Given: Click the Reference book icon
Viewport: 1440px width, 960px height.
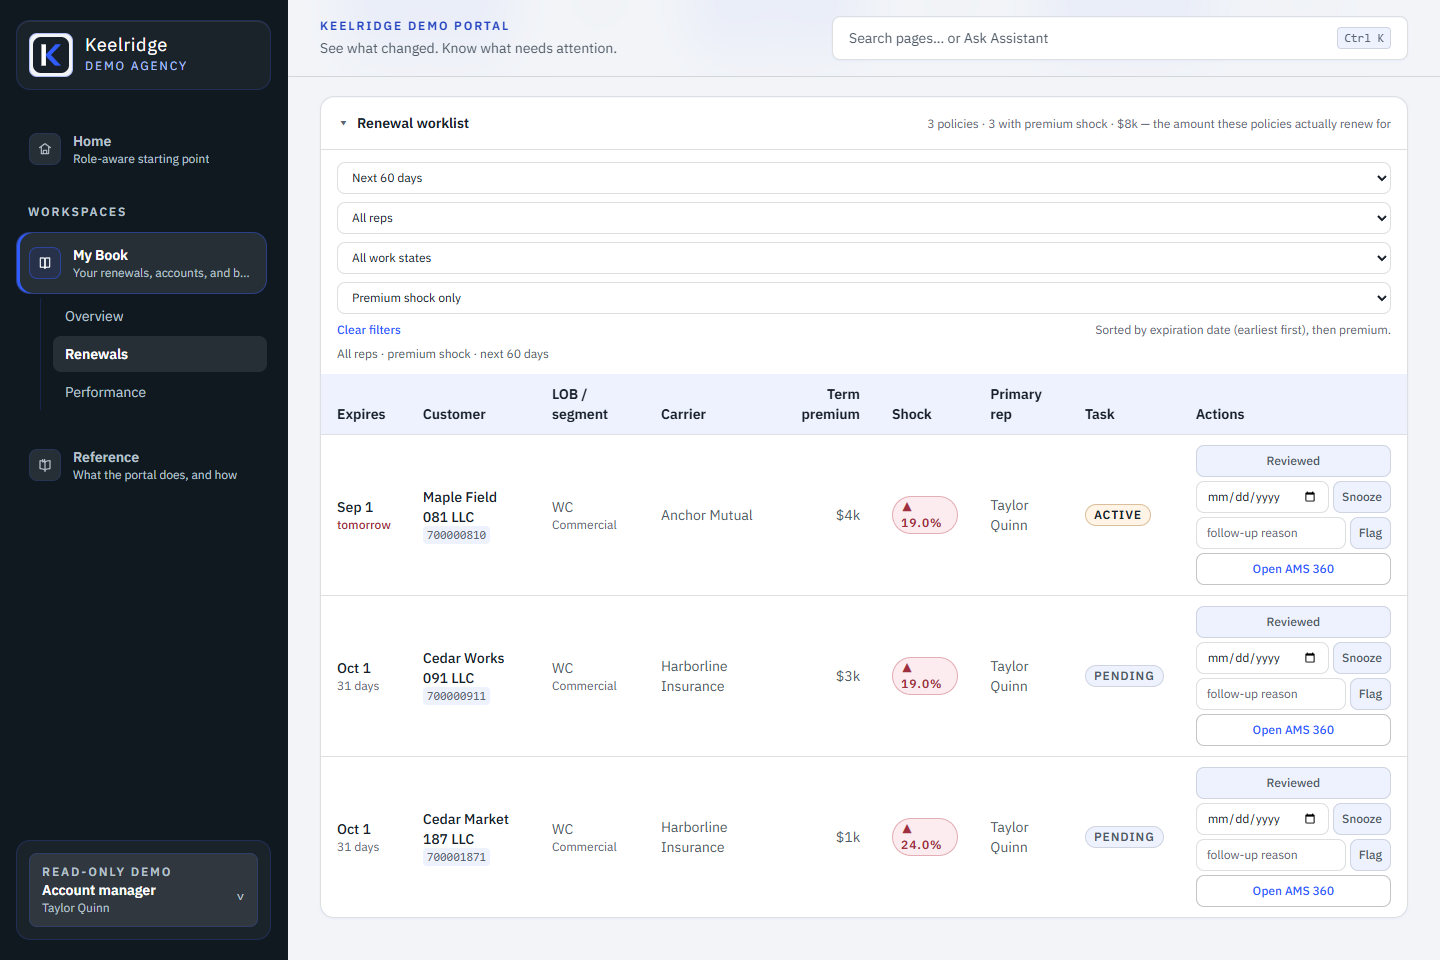Looking at the screenshot, I should pyautogui.click(x=45, y=465).
